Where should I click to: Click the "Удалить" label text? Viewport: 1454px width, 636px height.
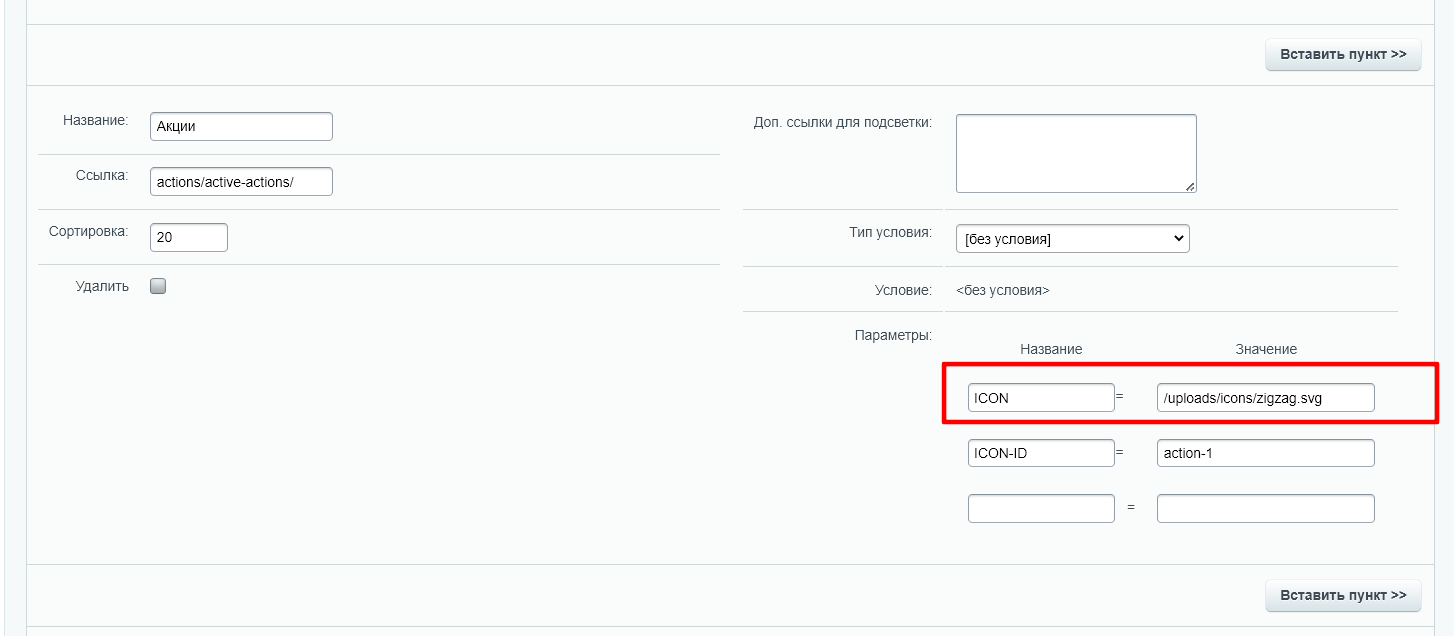pyautogui.click(x=102, y=286)
